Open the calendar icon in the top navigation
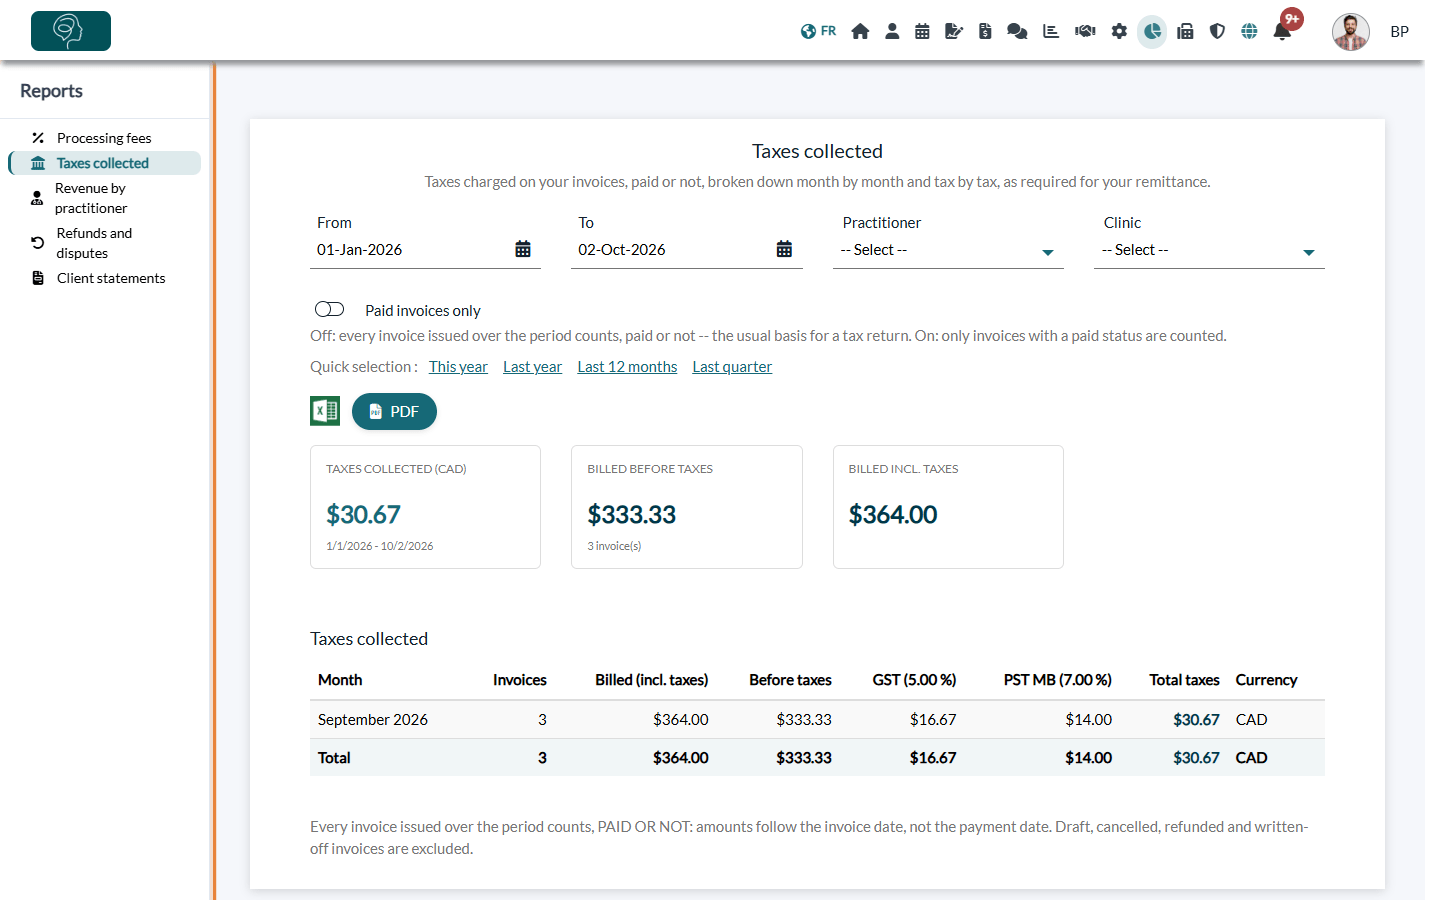Screen dimensions: 1440x900 [x=922, y=31]
